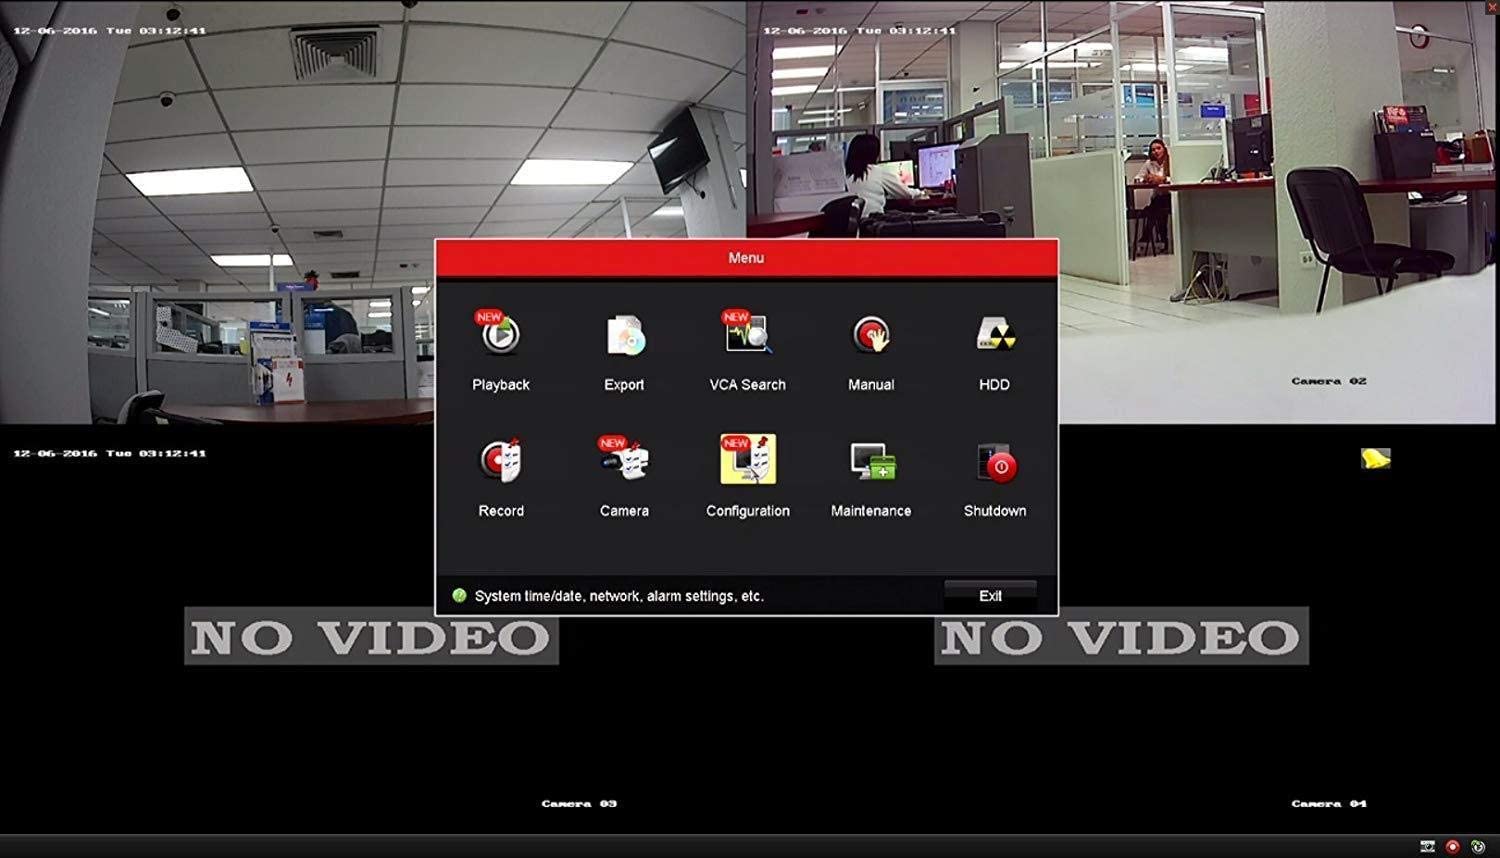Screen dimensions: 1500x858
Task: Click the Shutdown icon
Action: click(x=996, y=463)
